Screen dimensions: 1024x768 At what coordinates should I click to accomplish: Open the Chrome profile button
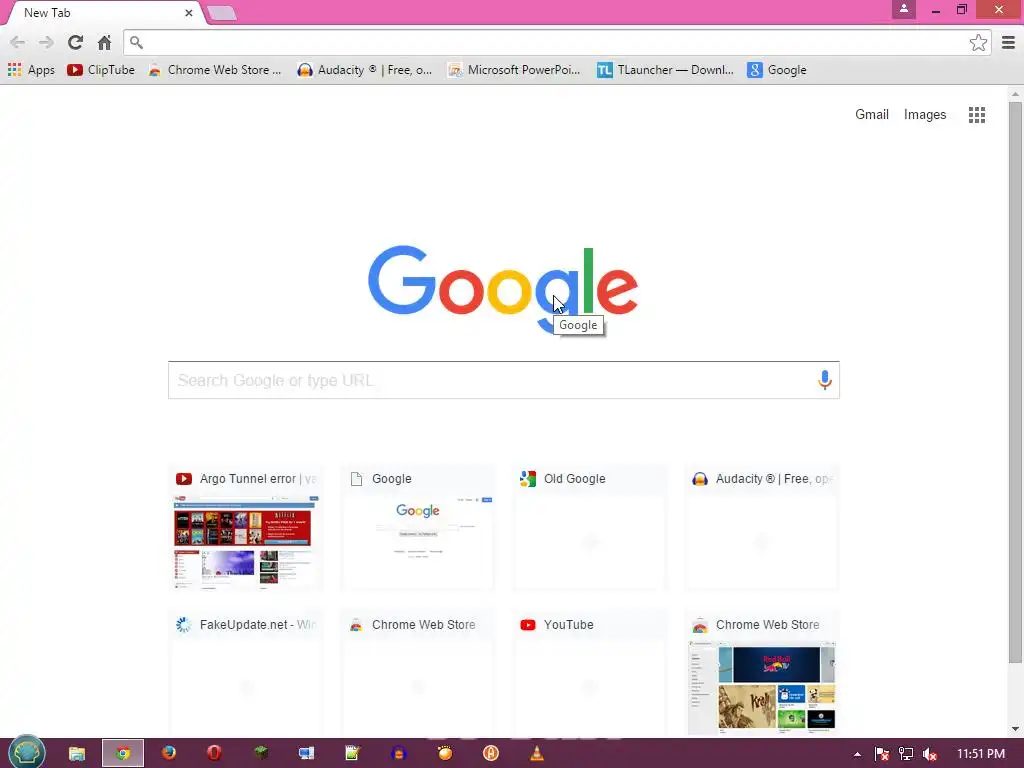click(x=904, y=9)
